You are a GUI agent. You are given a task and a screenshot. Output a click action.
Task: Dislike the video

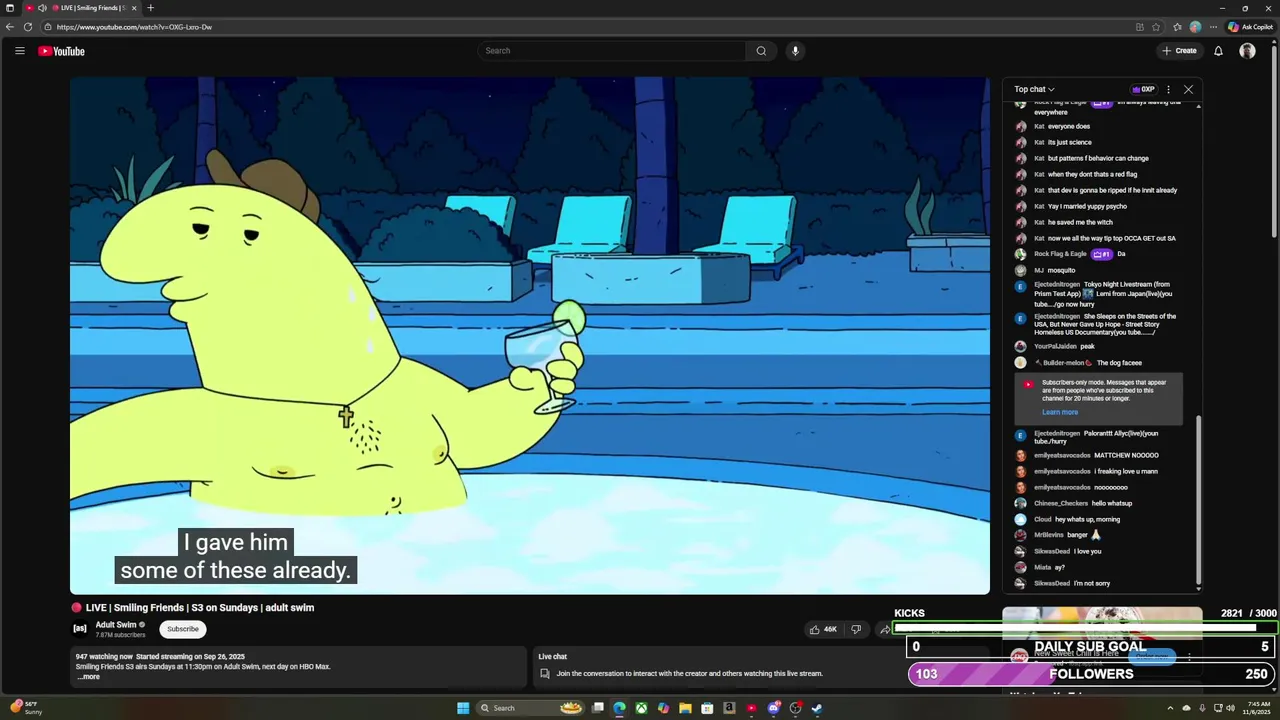pyautogui.click(x=856, y=629)
